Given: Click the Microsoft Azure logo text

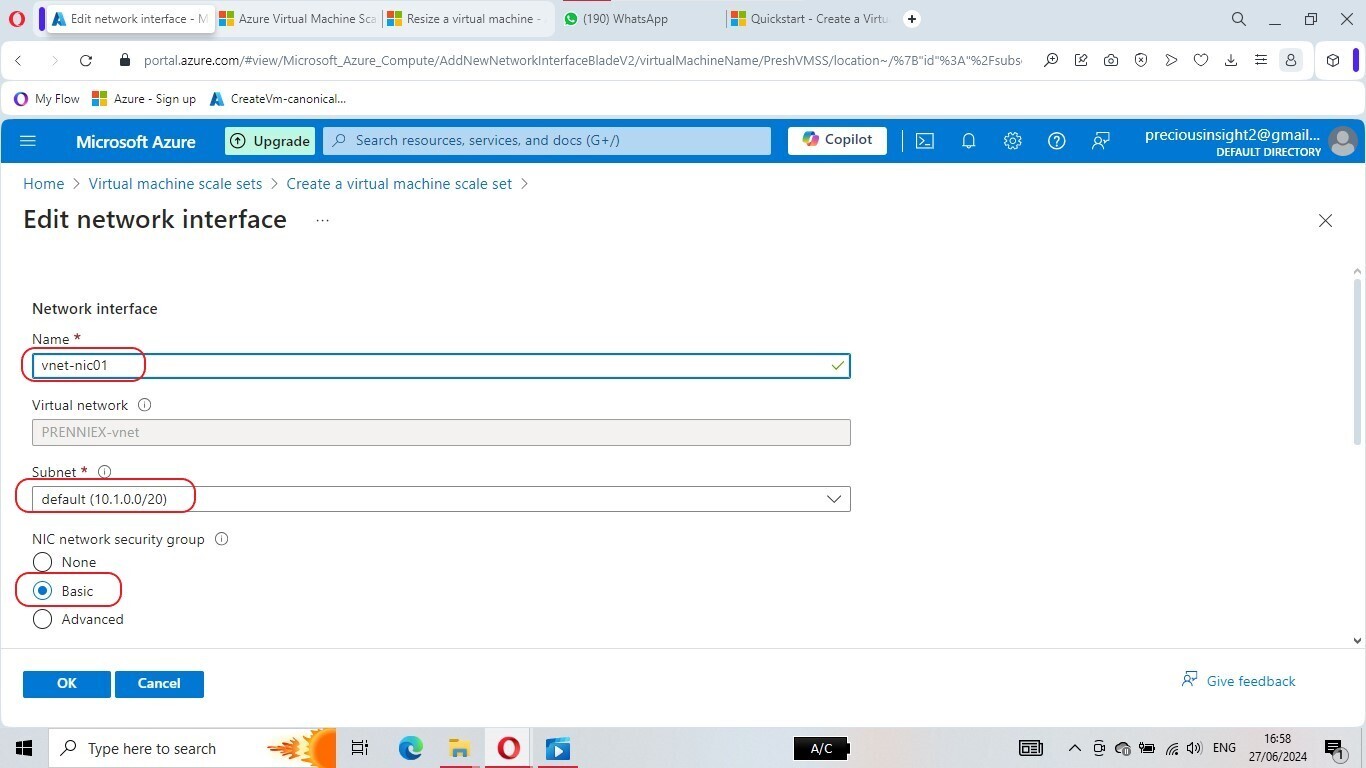Looking at the screenshot, I should [136, 142].
